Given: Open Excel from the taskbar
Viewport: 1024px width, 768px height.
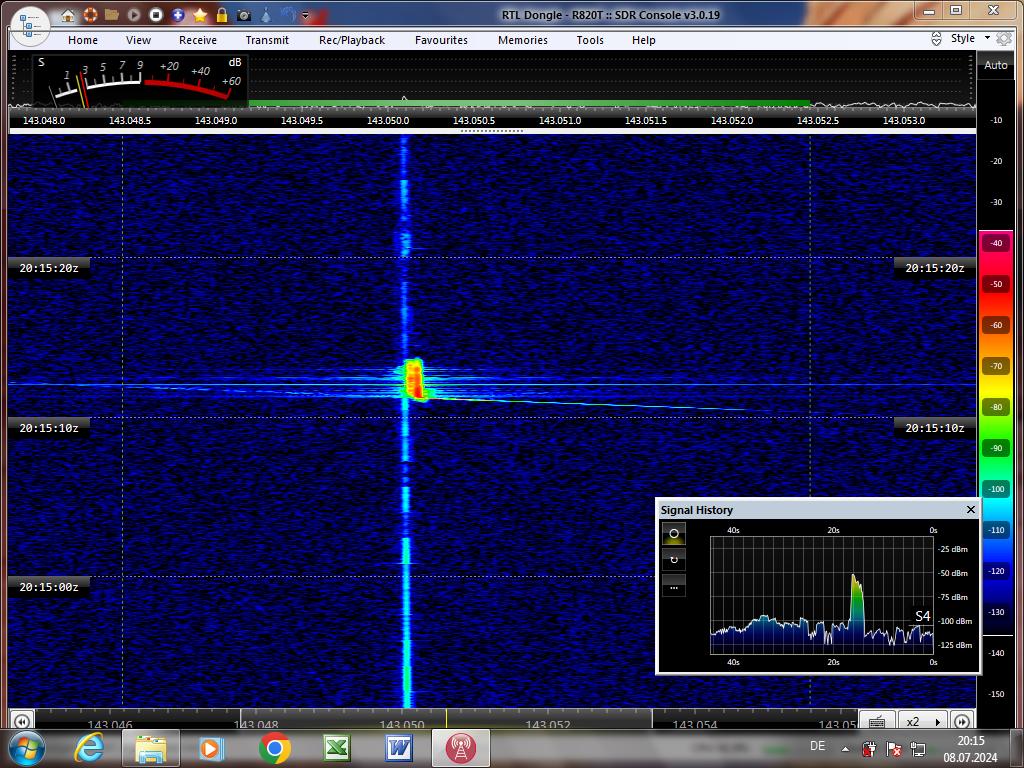Looking at the screenshot, I should coord(337,748).
